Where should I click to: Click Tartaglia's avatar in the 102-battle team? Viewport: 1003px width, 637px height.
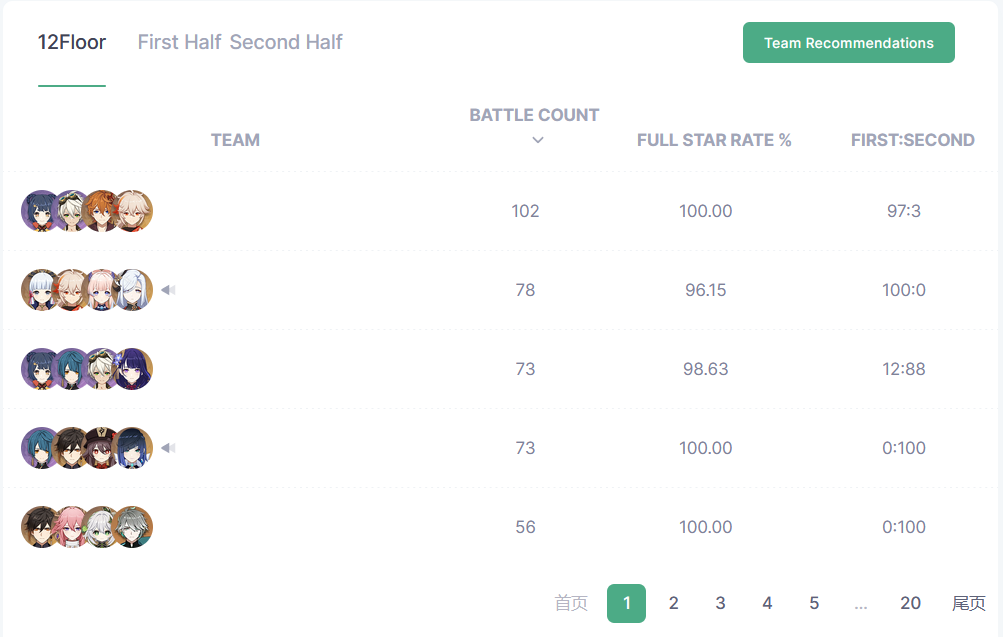[102, 211]
